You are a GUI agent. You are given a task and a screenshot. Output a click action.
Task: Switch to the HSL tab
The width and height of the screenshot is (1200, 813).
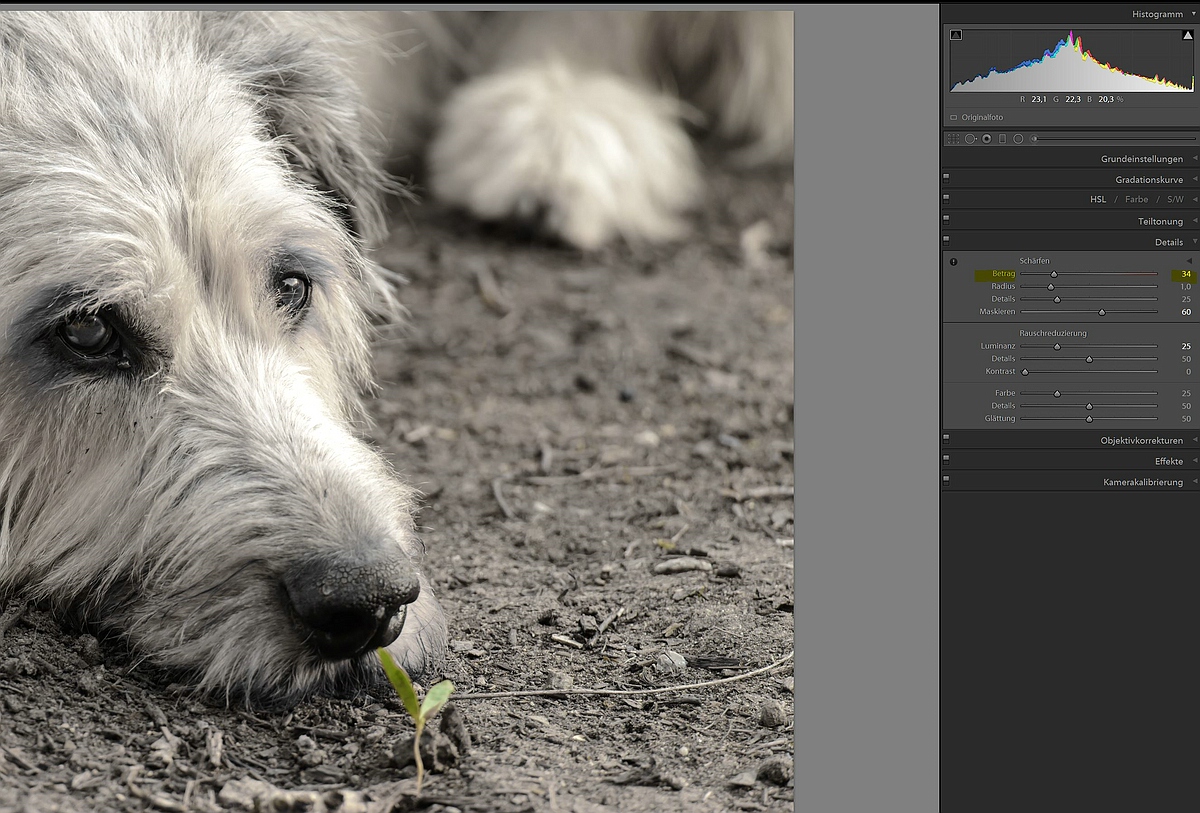[1098, 200]
